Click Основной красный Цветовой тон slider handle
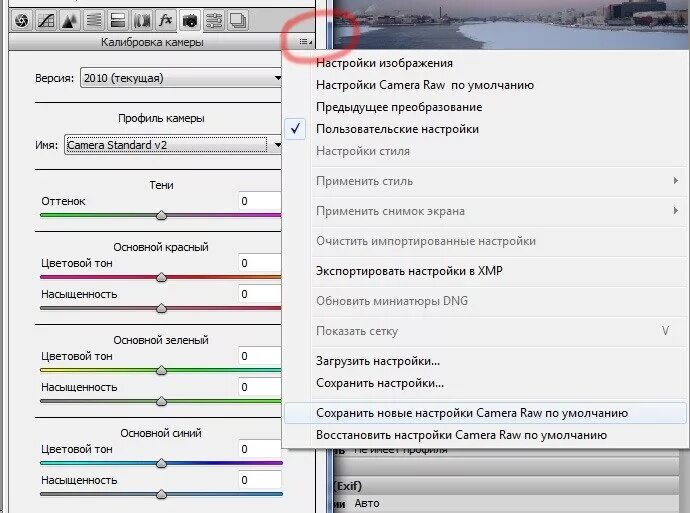The width and height of the screenshot is (690, 513). [x=161, y=277]
